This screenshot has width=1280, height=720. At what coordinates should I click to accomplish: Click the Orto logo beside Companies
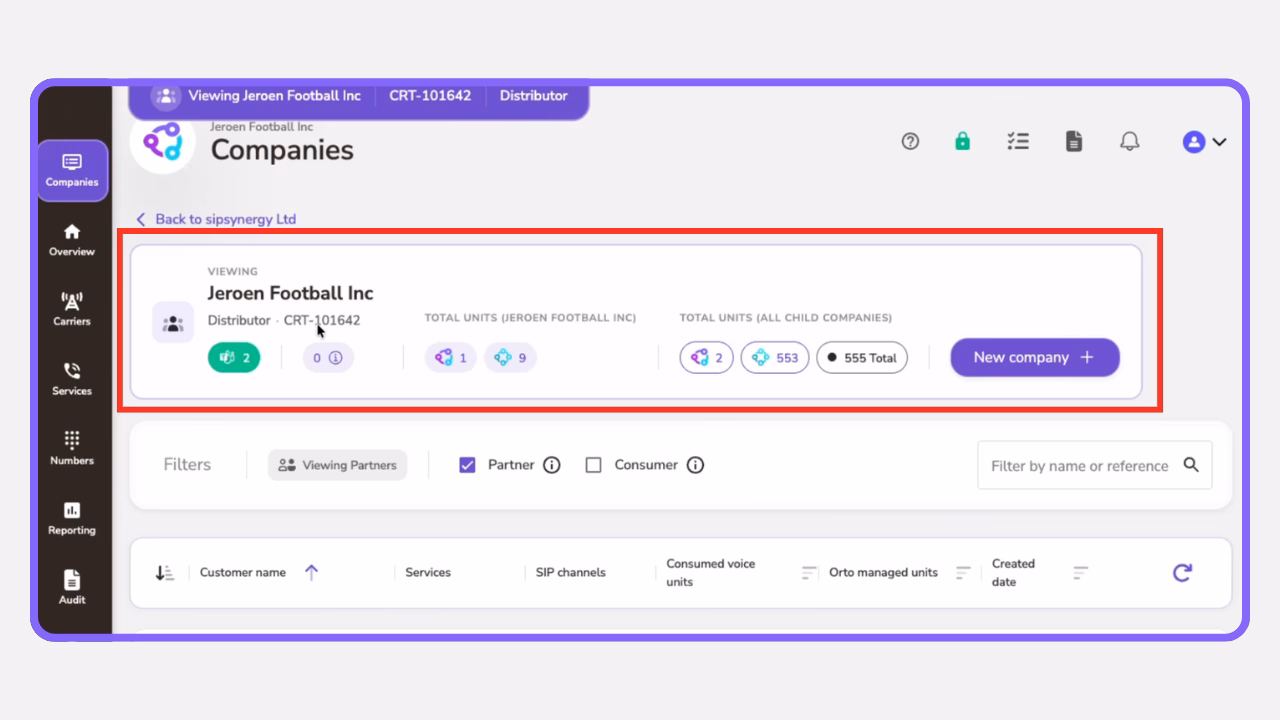162,142
